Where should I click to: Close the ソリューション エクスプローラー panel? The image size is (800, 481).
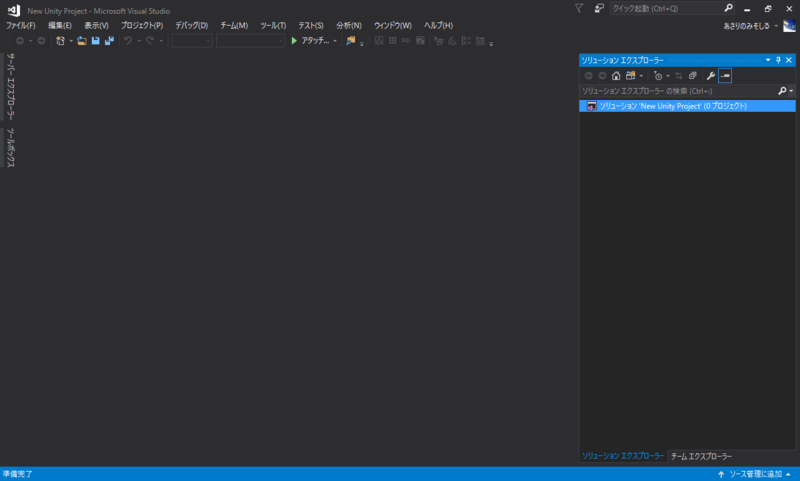point(789,60)
